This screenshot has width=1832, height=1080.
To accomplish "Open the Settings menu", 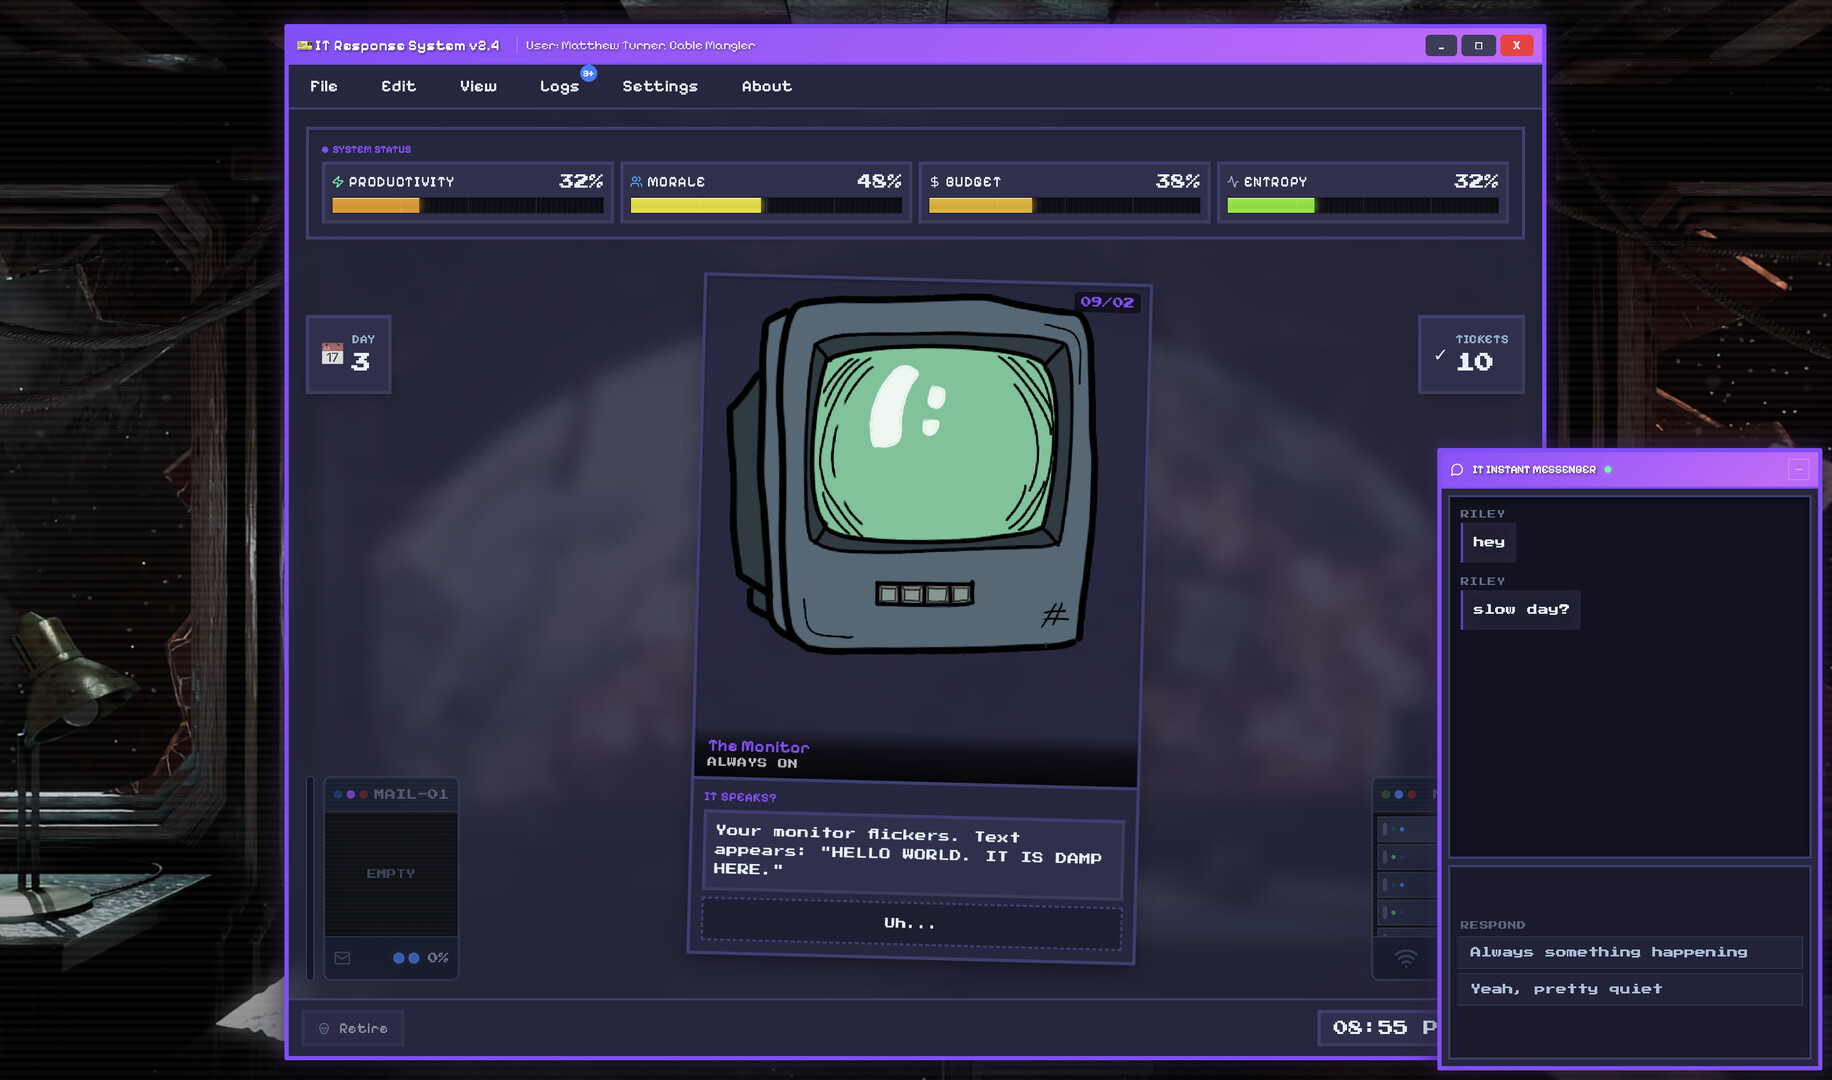I will pyautogui.click(x=660, y=87).
